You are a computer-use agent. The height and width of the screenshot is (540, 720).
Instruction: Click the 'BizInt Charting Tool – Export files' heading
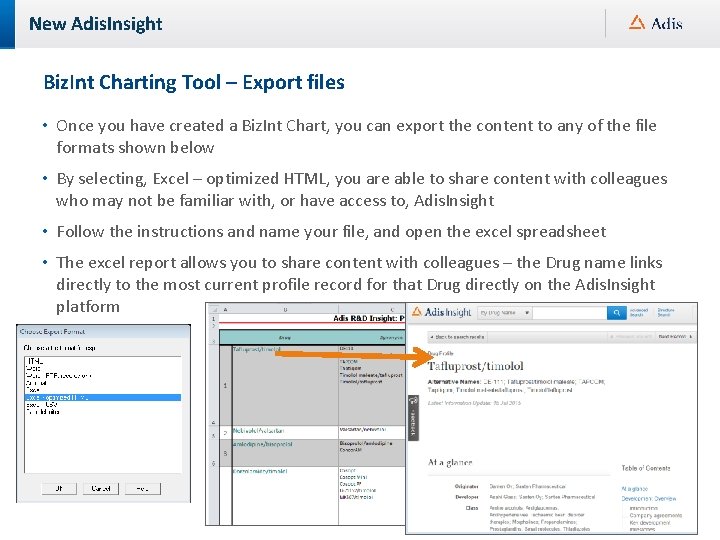(194, 83)
